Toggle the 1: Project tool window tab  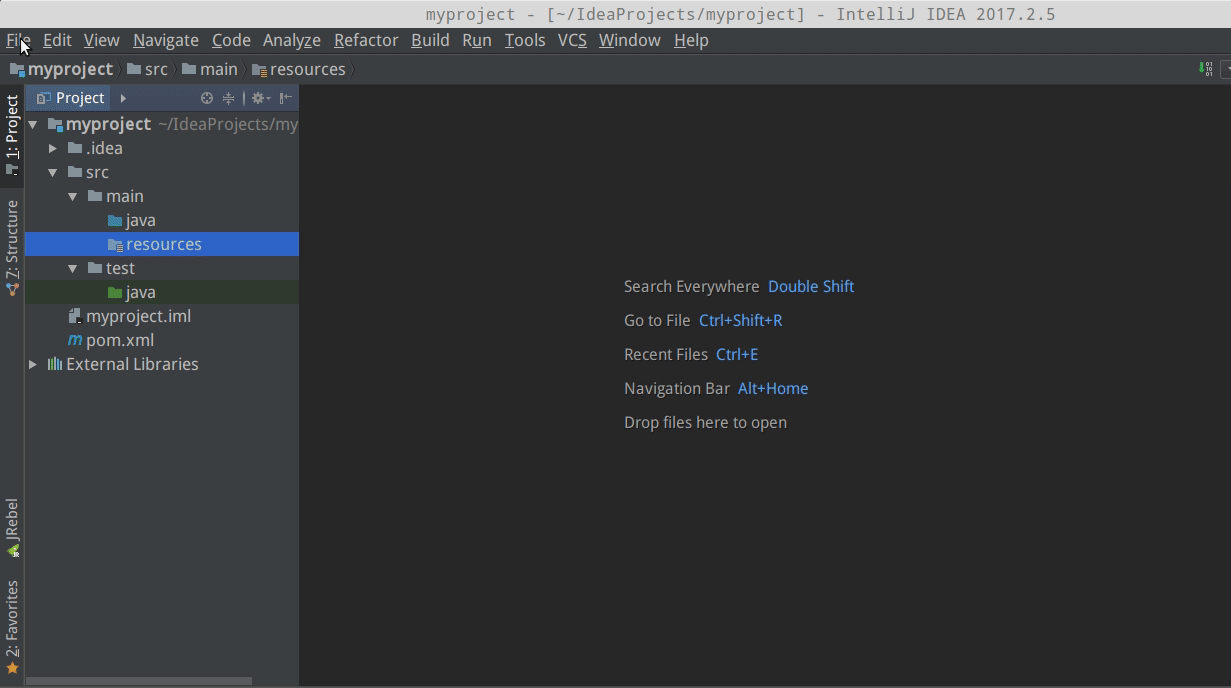pos(12,135)
